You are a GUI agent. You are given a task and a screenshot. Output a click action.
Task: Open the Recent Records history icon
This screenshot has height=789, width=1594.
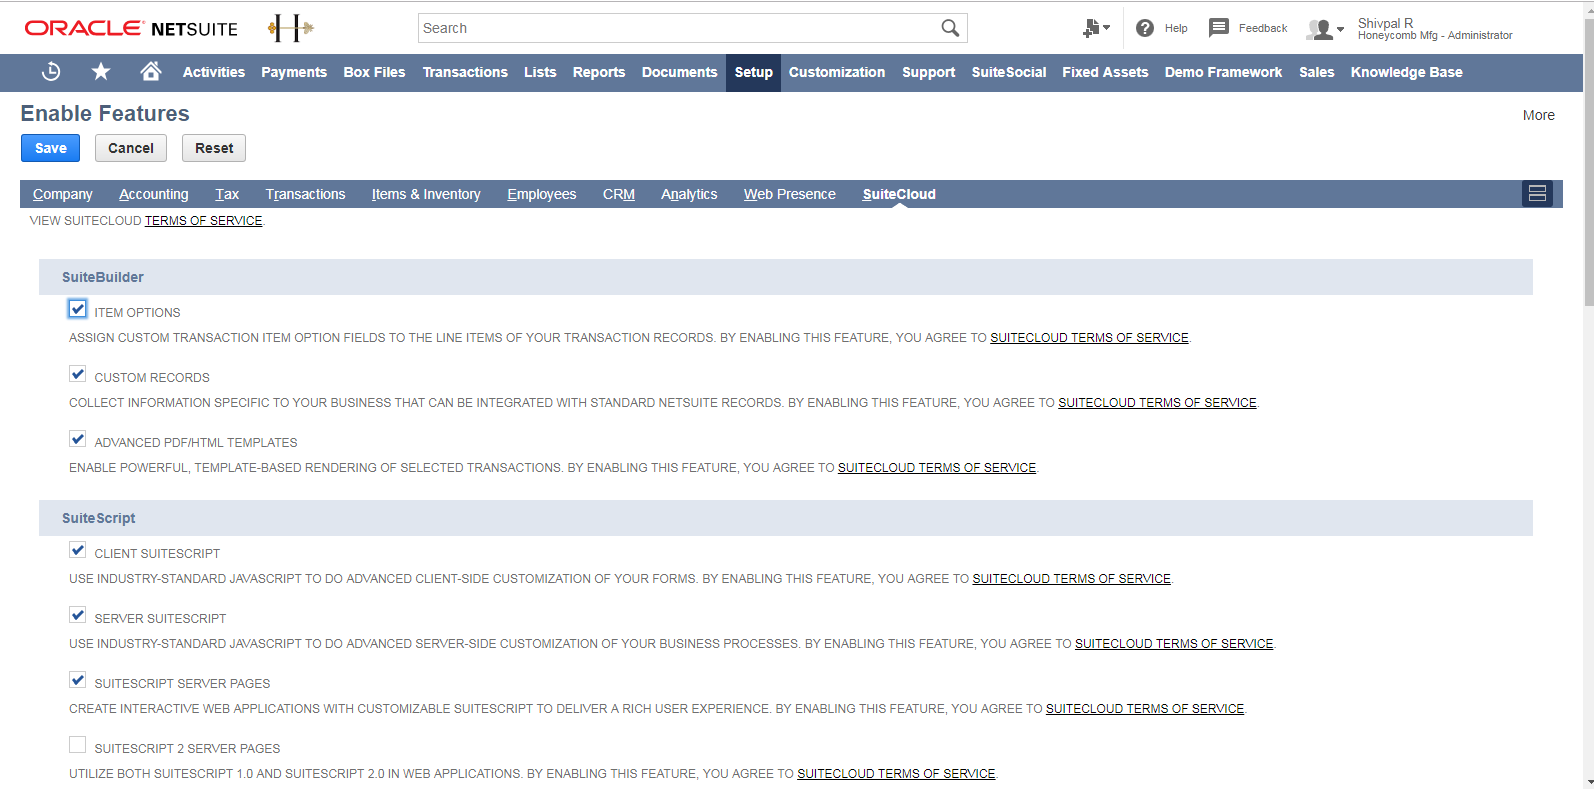pos(51,71)
